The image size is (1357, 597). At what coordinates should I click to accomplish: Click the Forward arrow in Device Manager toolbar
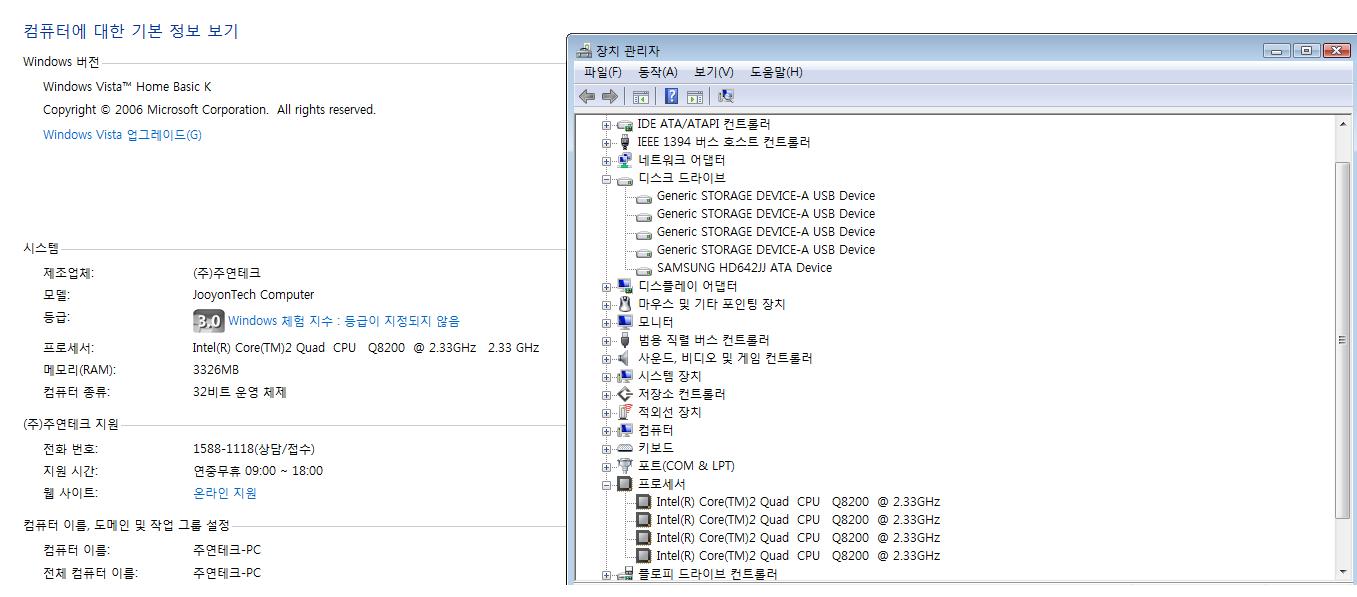[x=609, y=96]
